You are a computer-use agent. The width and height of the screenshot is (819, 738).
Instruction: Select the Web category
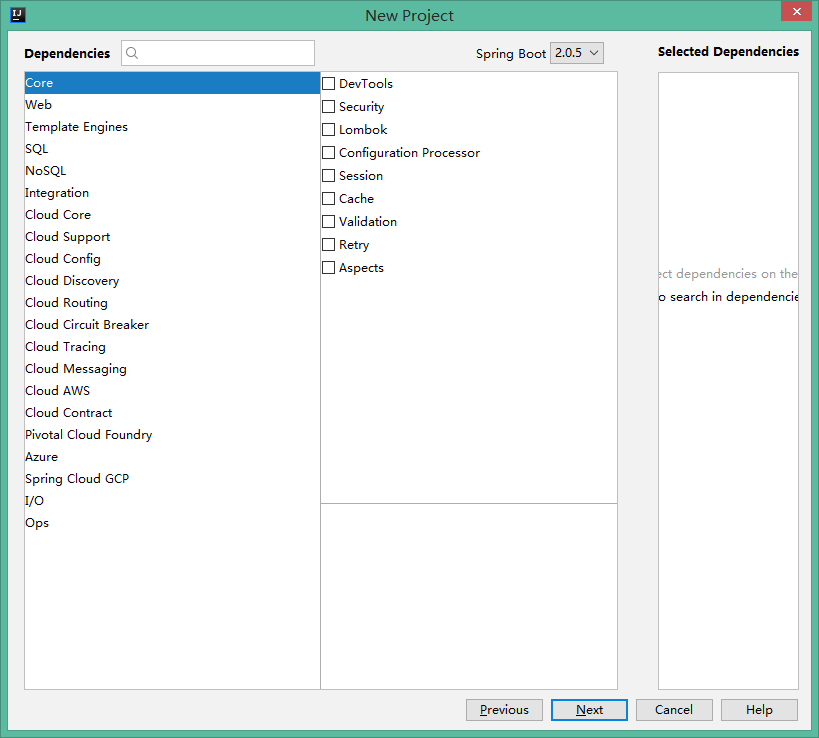coord(172,105)
